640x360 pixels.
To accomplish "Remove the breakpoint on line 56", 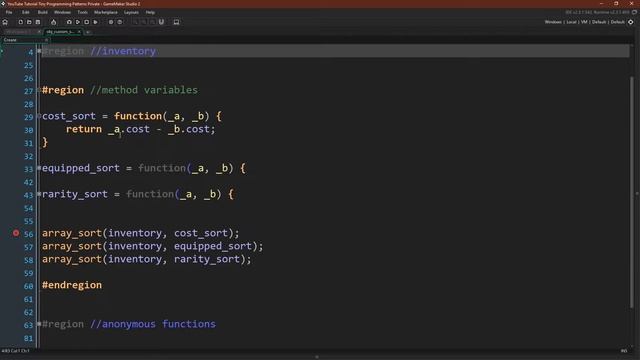I will 16,233.
